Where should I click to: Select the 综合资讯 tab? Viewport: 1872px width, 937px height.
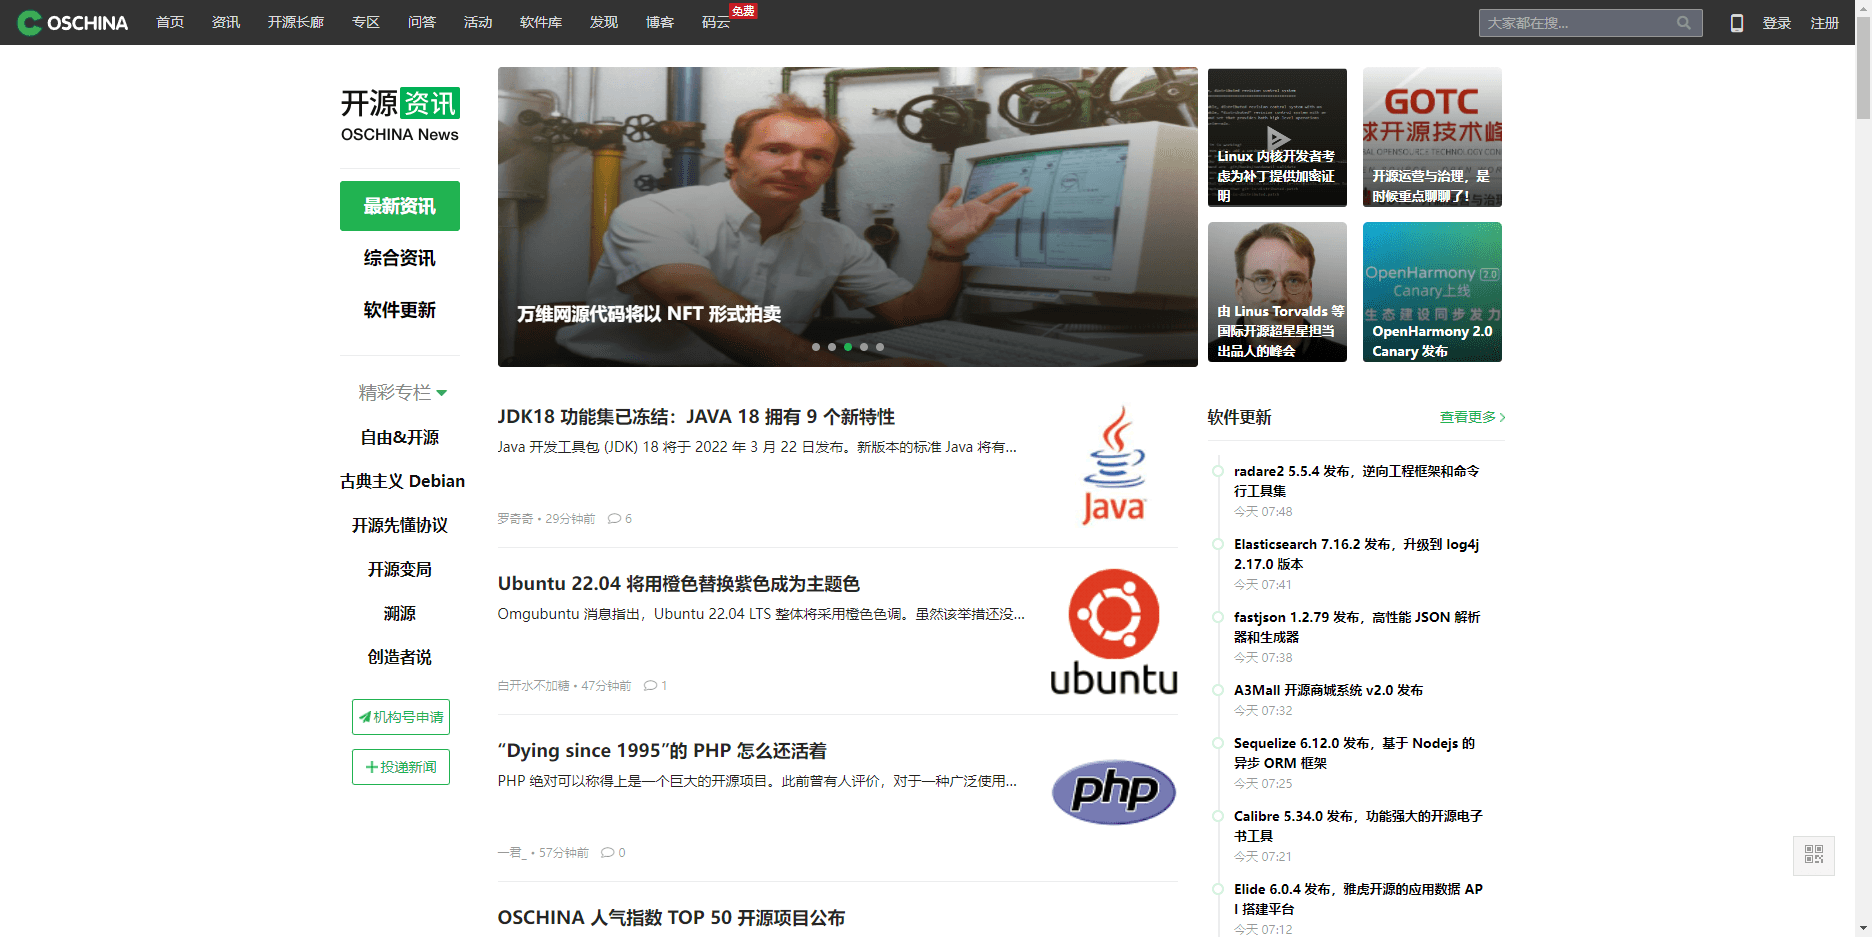click(400, 258)
